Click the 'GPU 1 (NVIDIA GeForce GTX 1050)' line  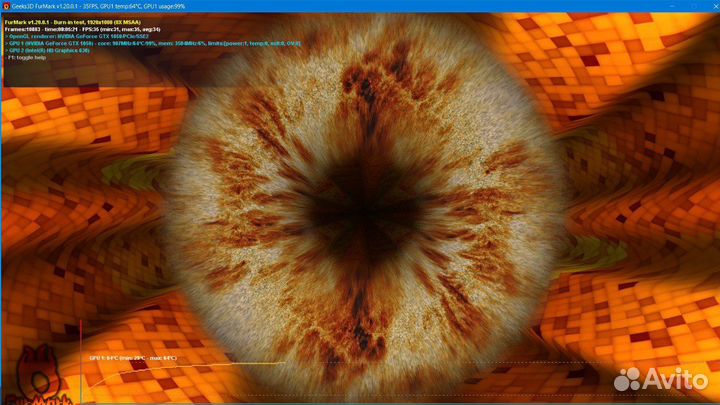(x=152, y=43)
